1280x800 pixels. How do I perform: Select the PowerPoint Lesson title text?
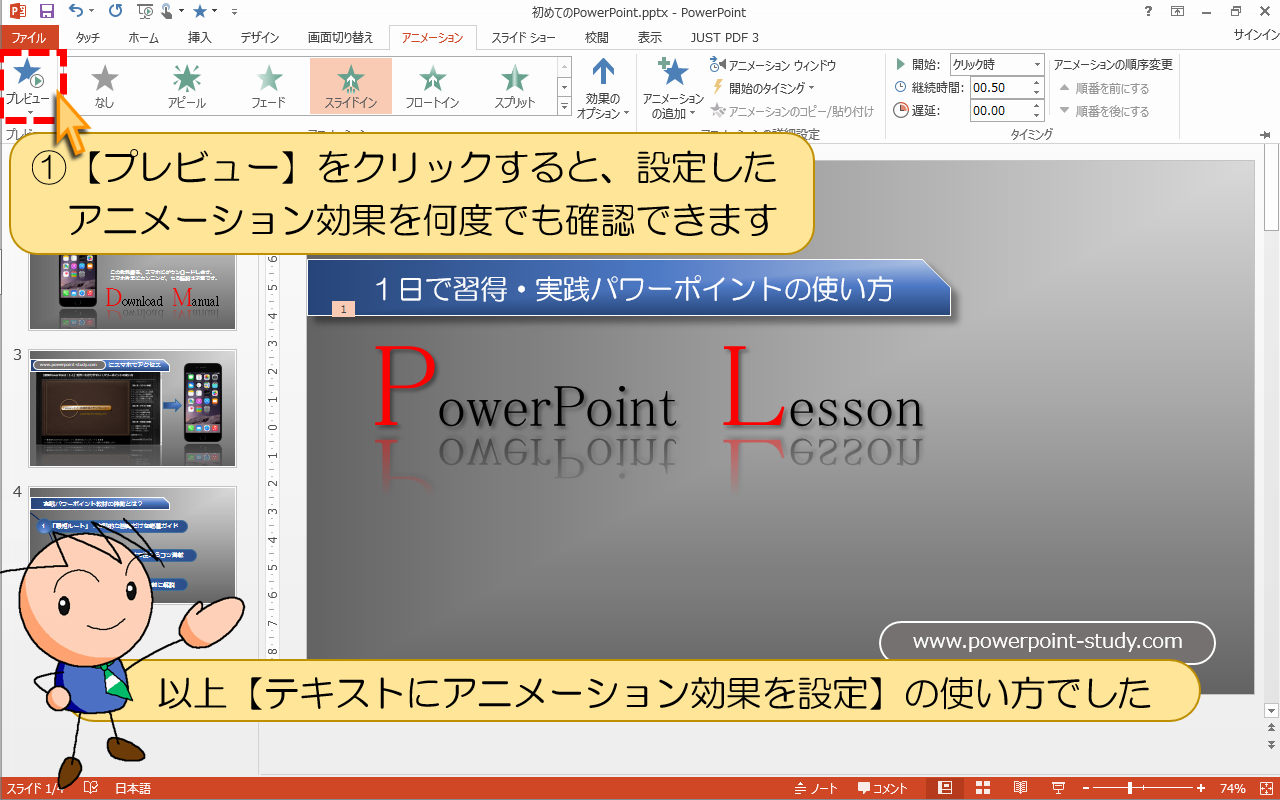[648, 388]
